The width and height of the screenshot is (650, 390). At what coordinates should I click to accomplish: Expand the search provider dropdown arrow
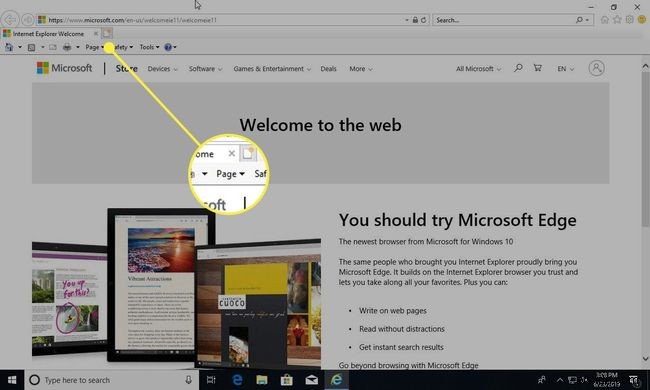(587, 20)
